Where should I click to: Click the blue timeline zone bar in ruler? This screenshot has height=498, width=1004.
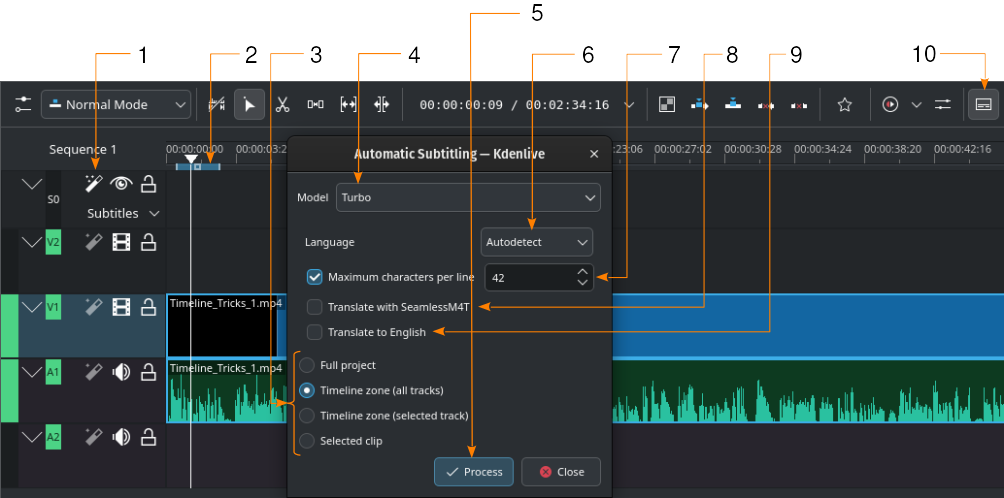click(x=198, y=166)
